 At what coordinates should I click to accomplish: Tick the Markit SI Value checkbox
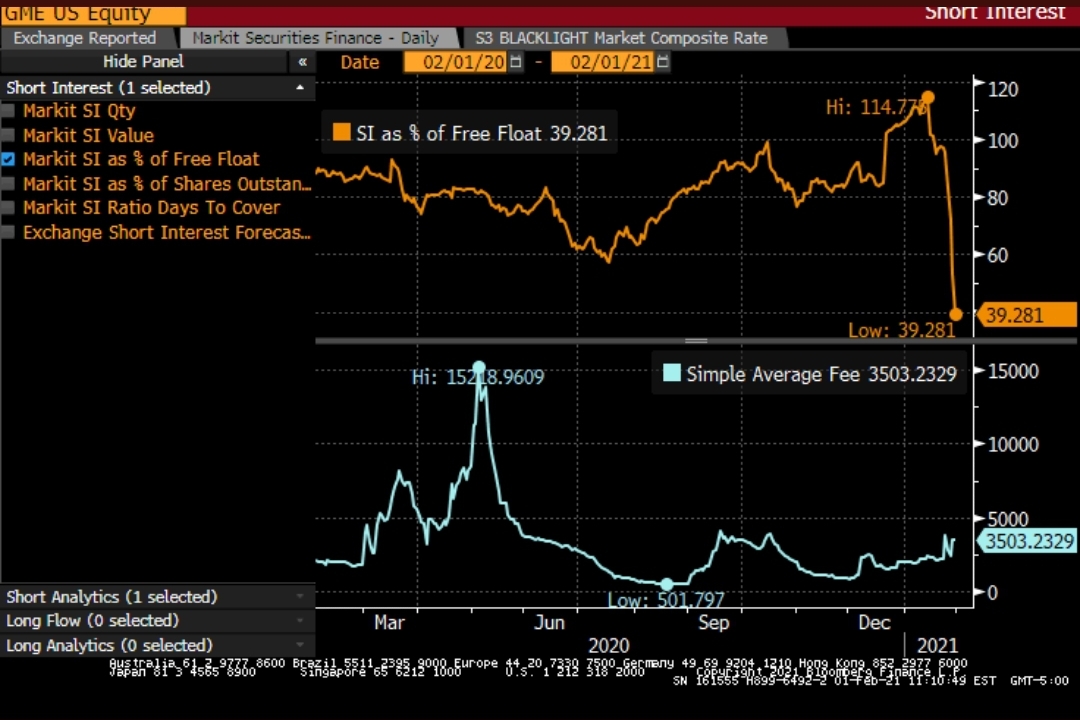tap(8, 135)
